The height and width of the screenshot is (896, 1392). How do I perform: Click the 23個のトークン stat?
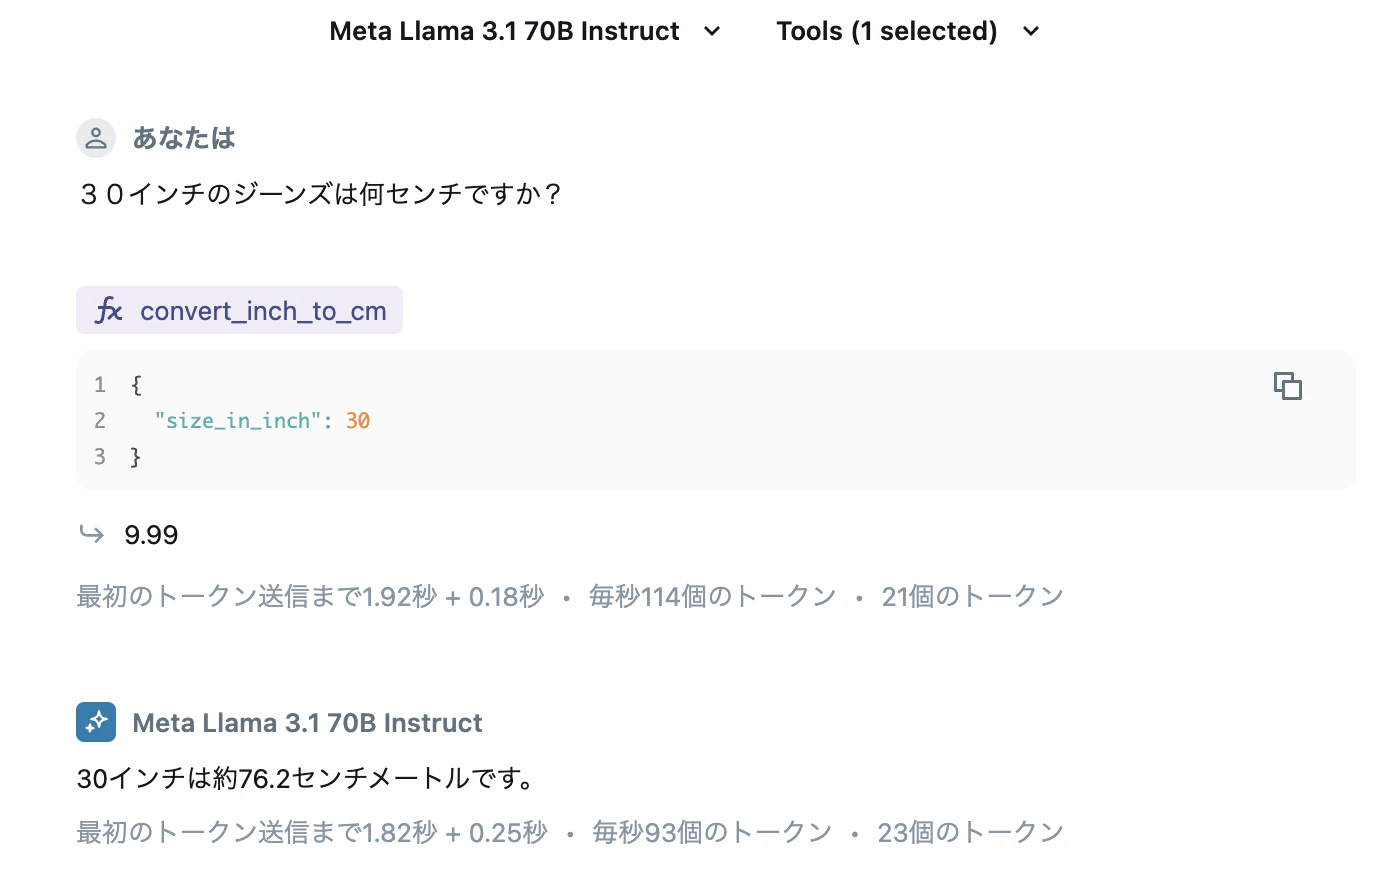tap(970, 833)
